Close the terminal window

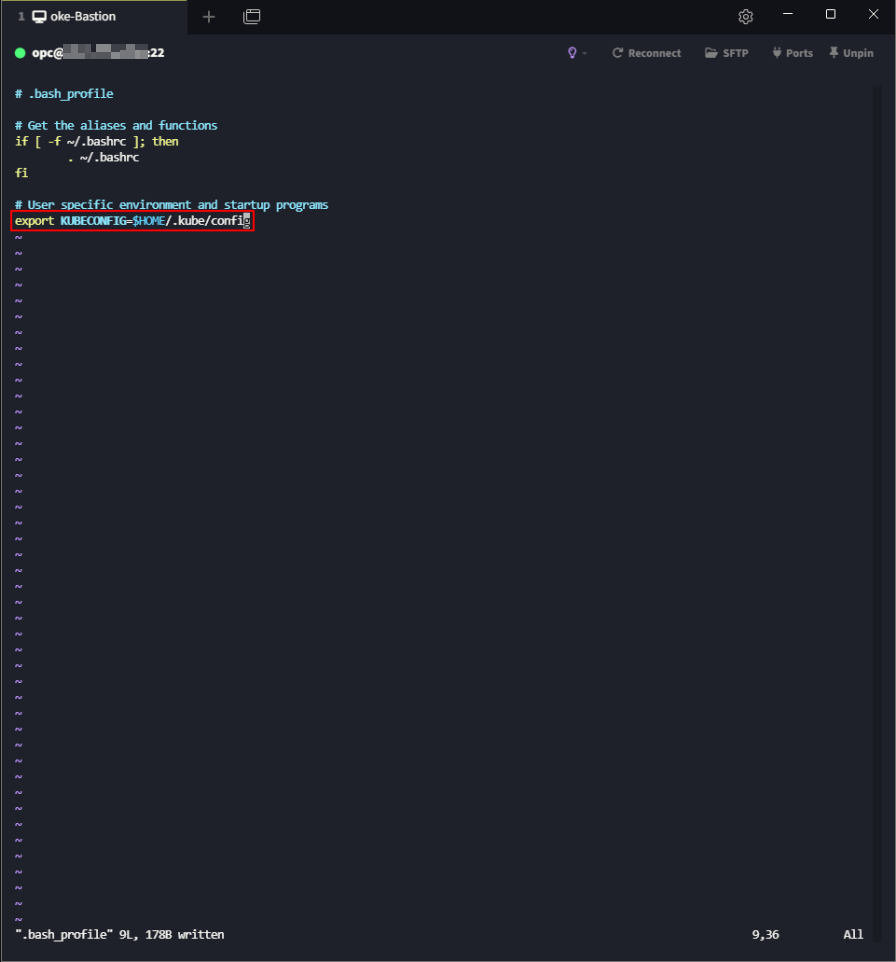click(871, 15)
